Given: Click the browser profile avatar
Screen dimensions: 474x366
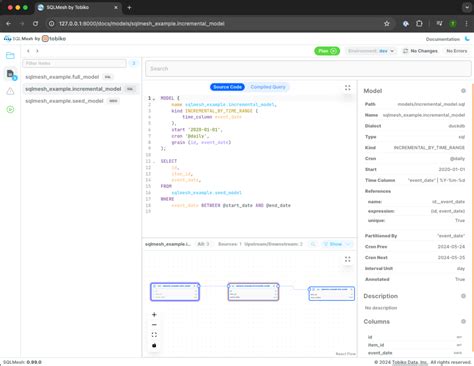Looking at the screenshot, I should pos(453,24).
